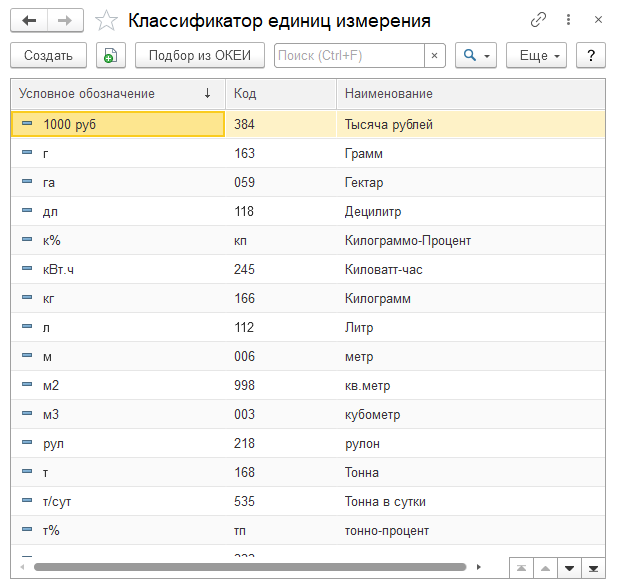Create new item by copying icon

pos(111,55)
